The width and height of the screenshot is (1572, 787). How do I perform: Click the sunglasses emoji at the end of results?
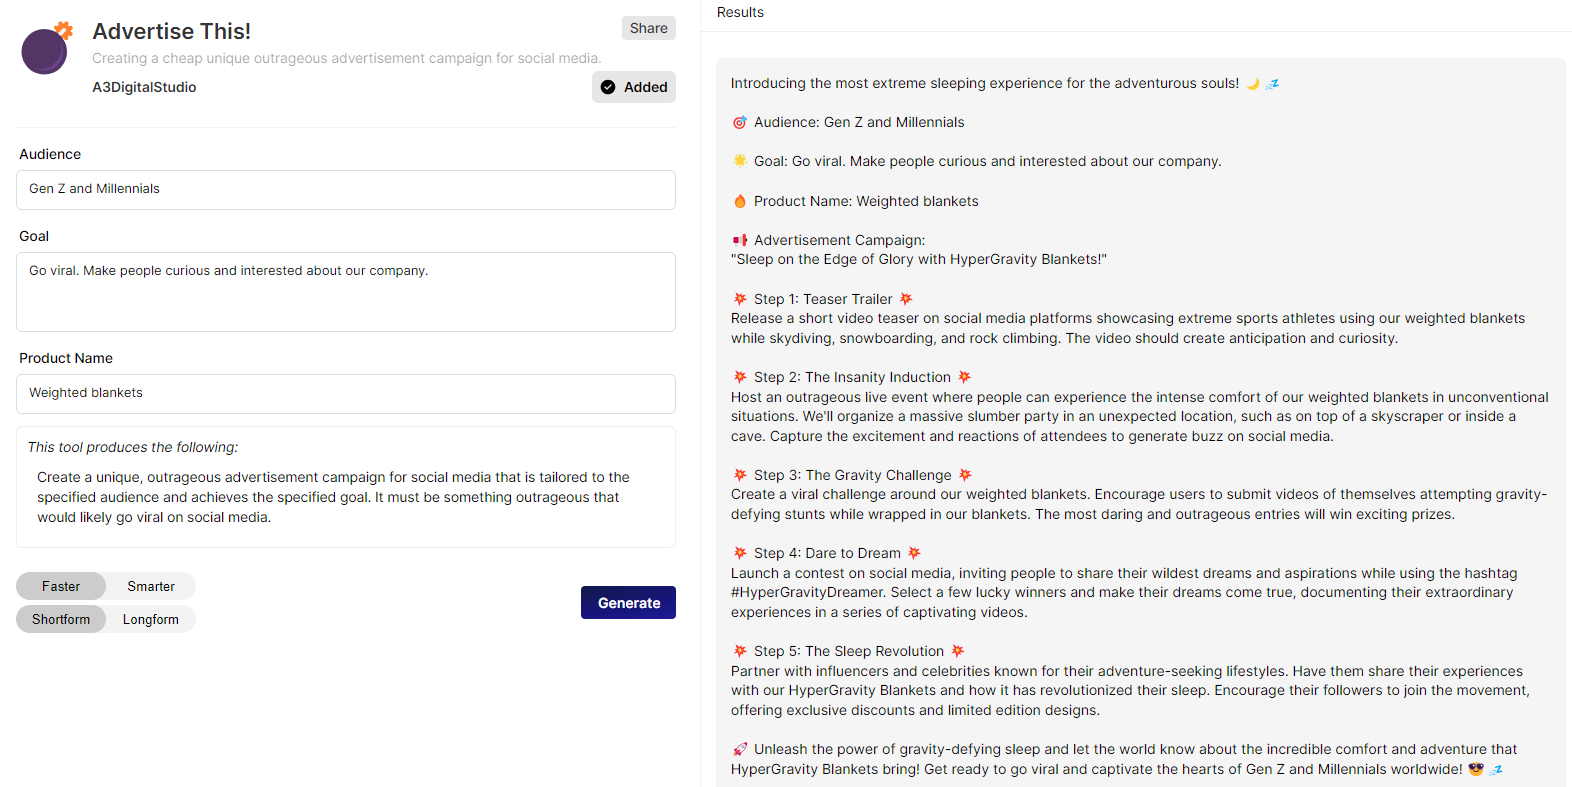(x=1476, y=769)
